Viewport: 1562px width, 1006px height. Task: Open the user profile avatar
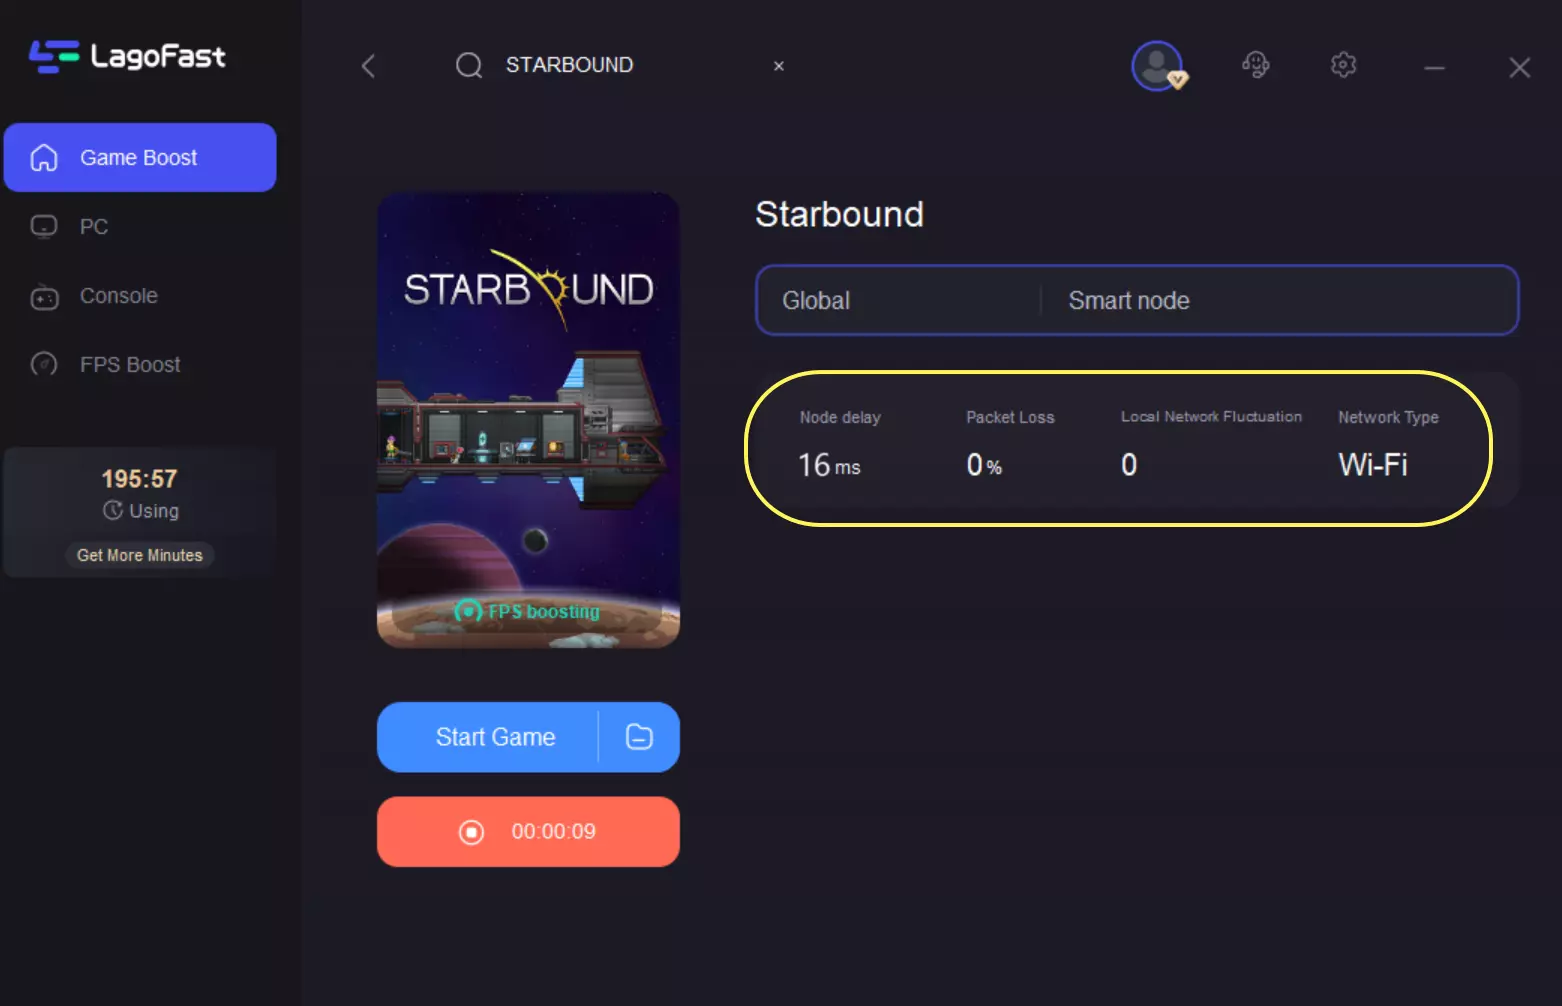click(x=1157, y=66)
